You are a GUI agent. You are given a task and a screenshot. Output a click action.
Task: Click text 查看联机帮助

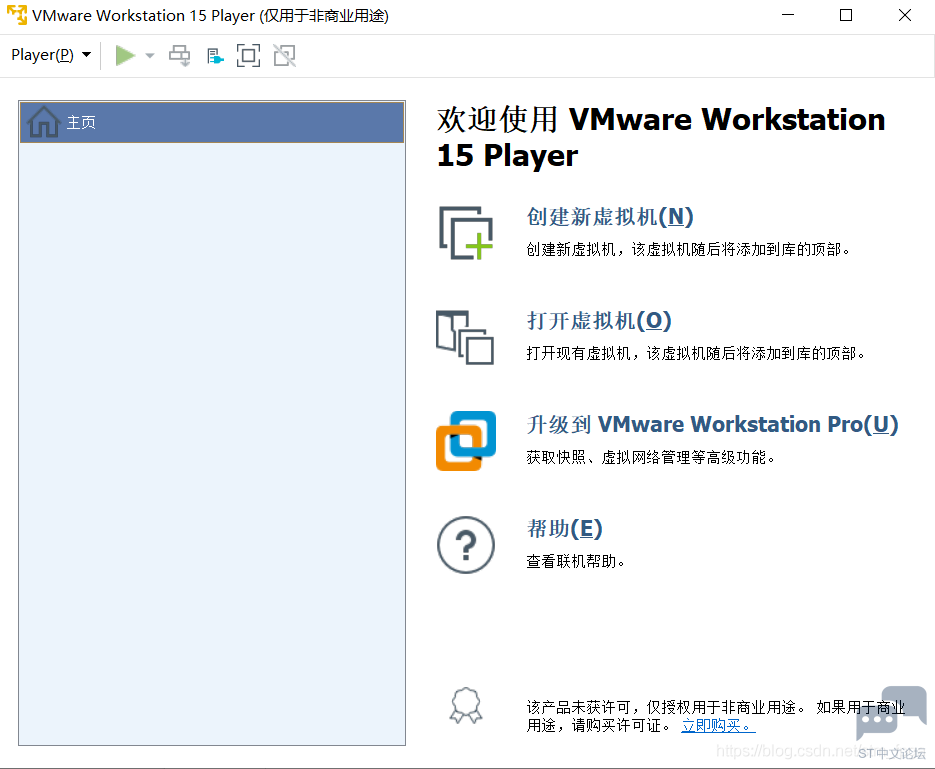click(x=575, y=561)
